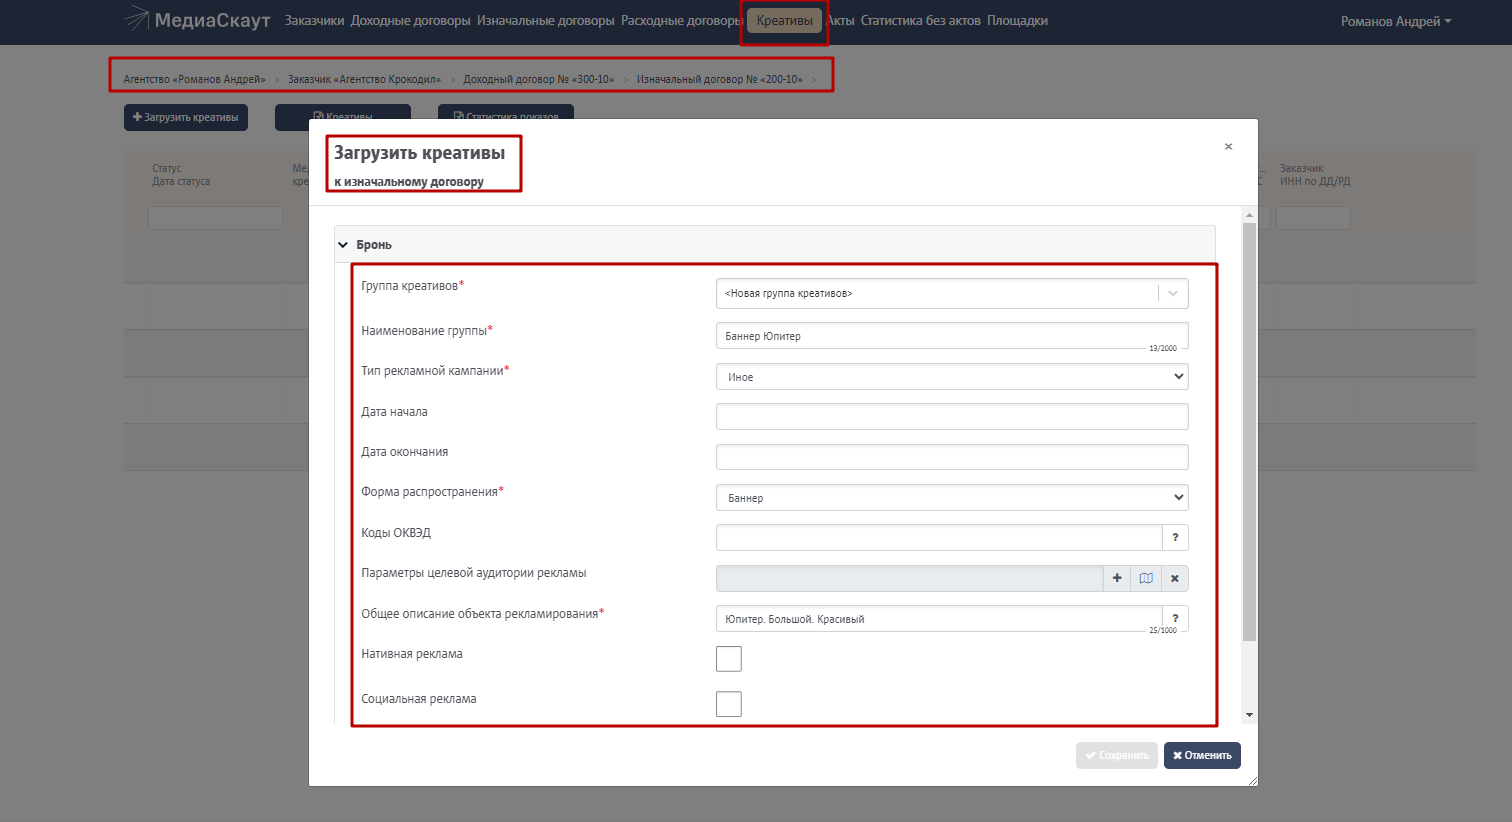Close the dialog with the X icon
Image resolution: width=1512 pixels, height=822 pixels.
point(1228,147)
